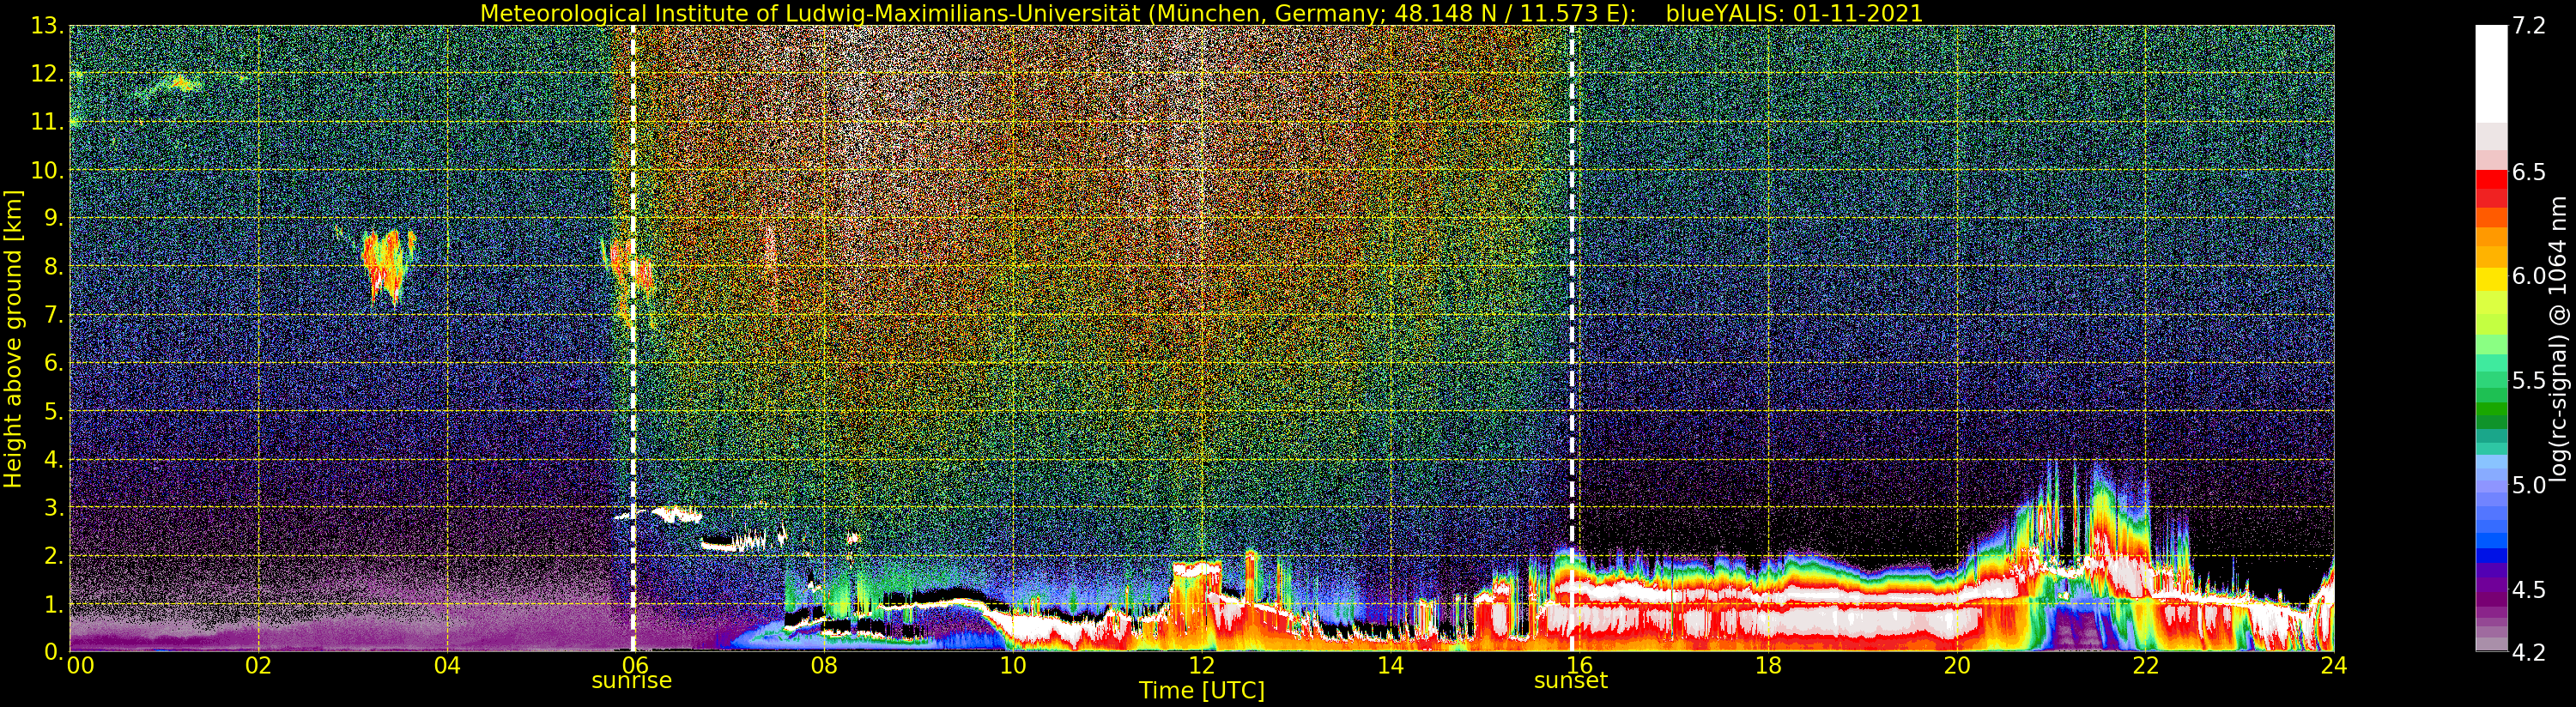Click the 02 tick on the time axis

258,665
